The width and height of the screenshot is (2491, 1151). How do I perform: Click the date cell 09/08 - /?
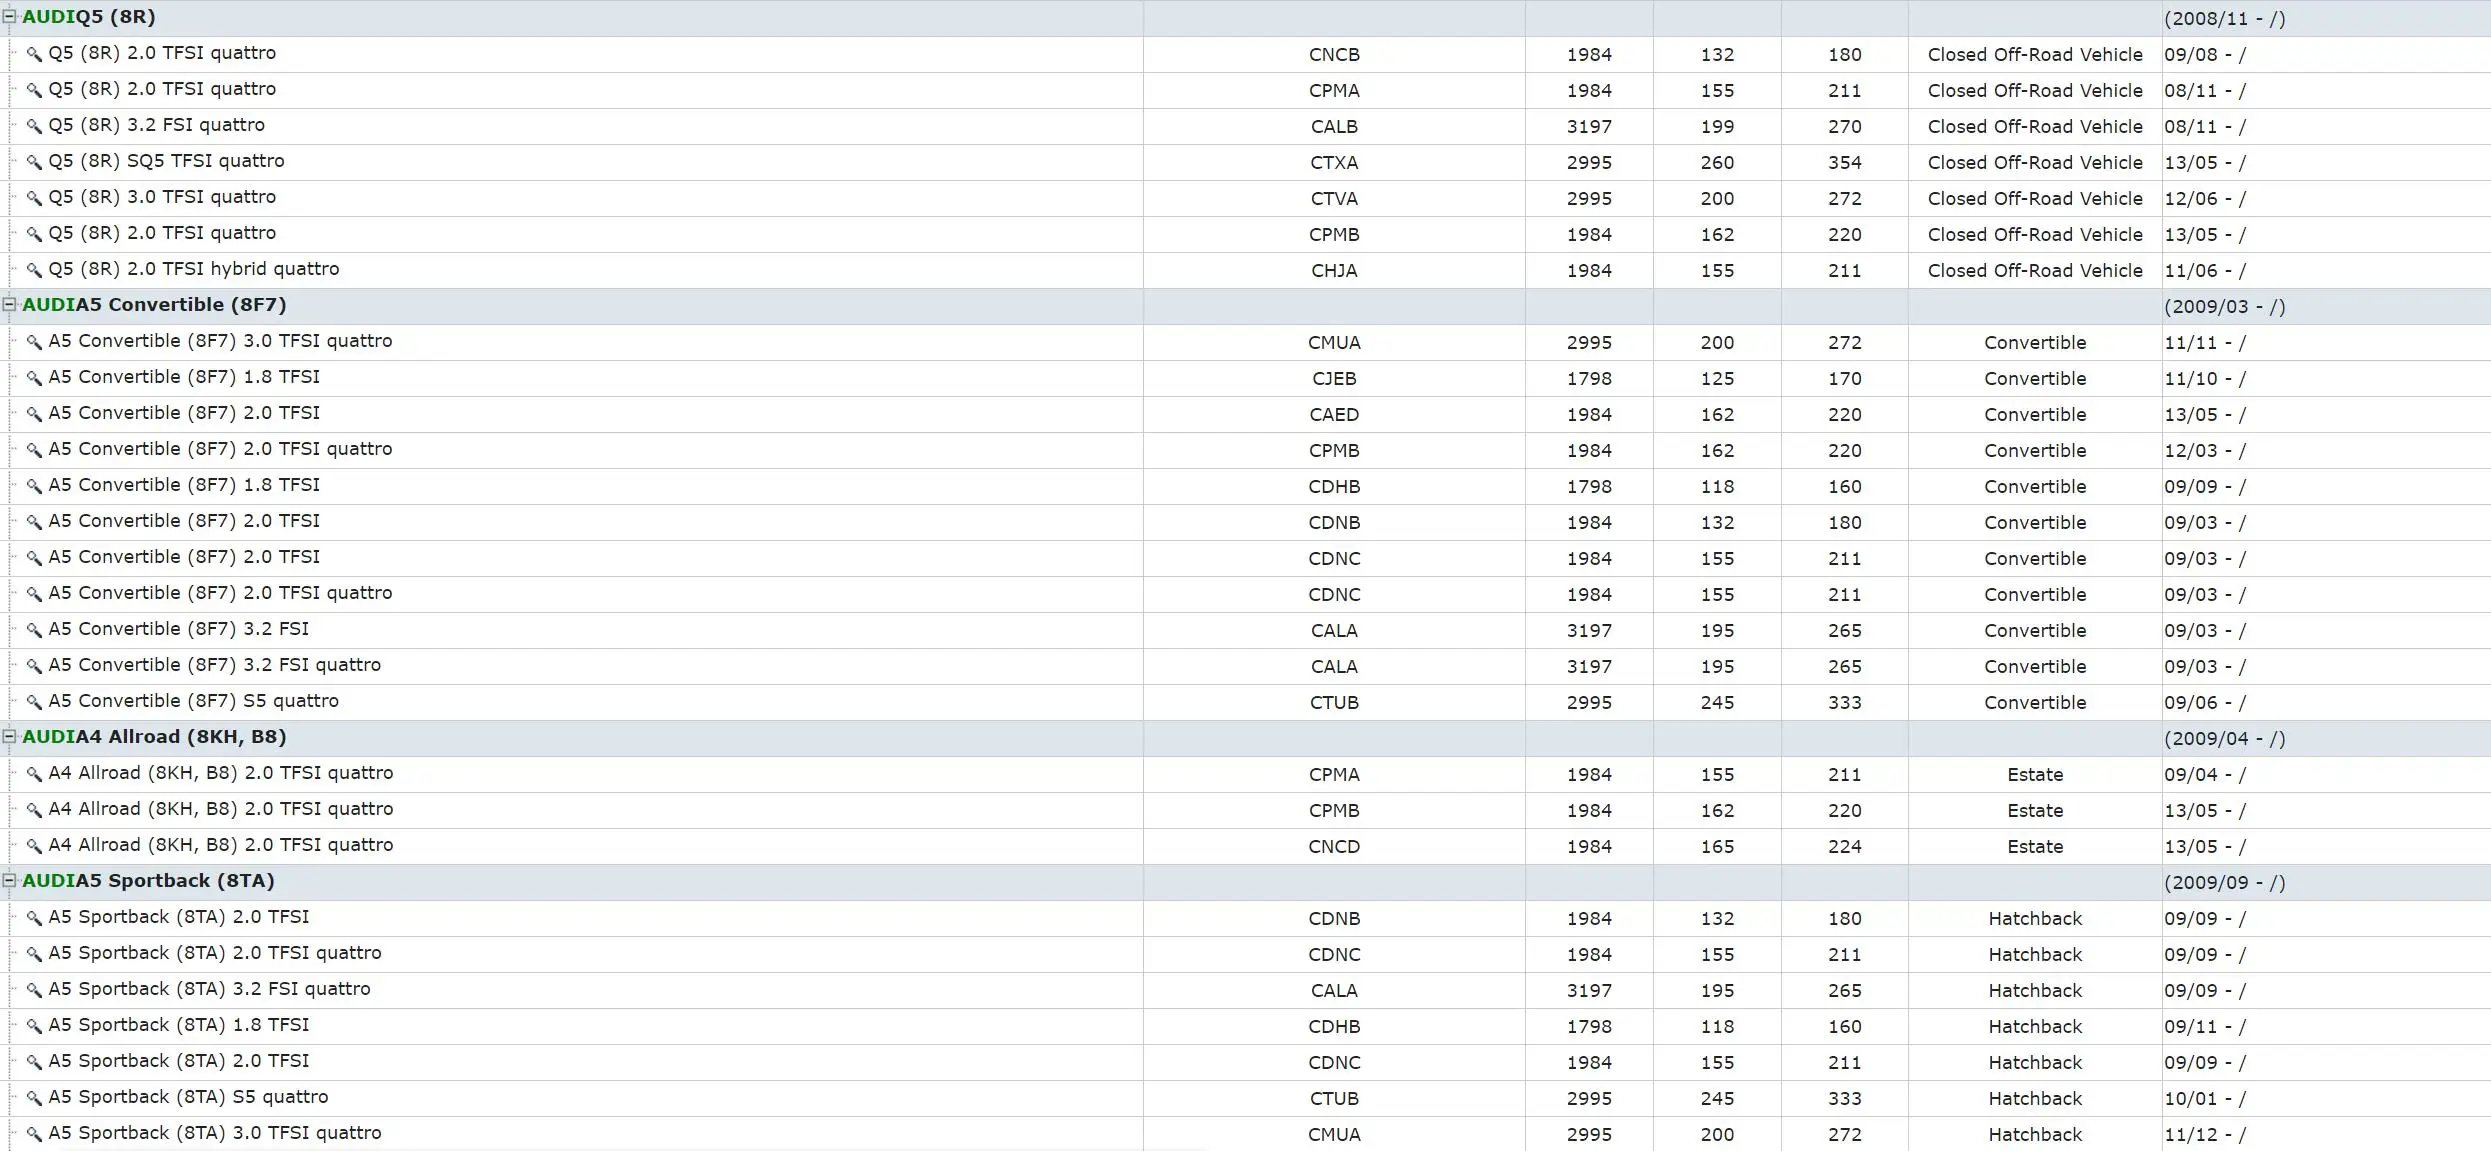point(2205,55)
